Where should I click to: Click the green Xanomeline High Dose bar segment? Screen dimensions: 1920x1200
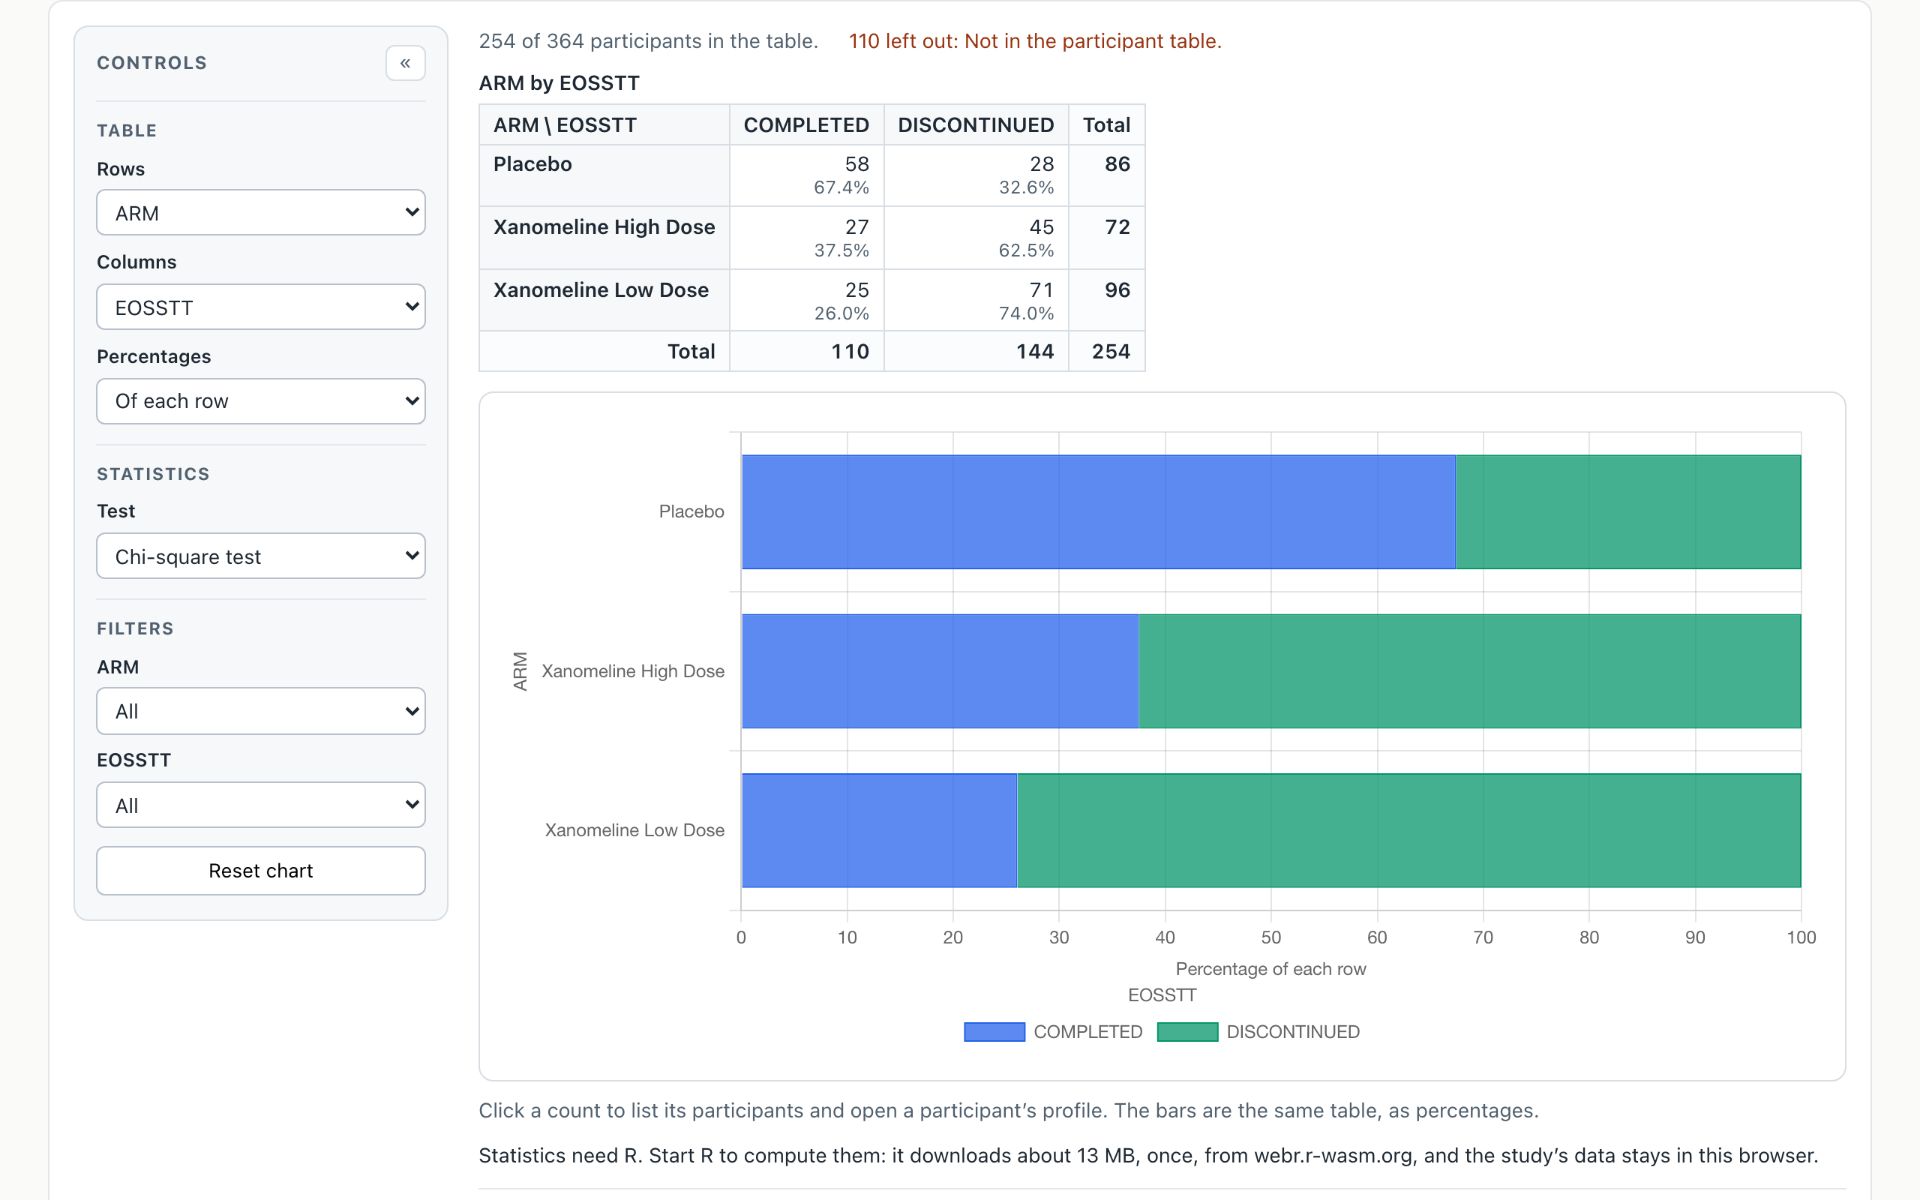pyautogui.click(x=1470, y=671)
